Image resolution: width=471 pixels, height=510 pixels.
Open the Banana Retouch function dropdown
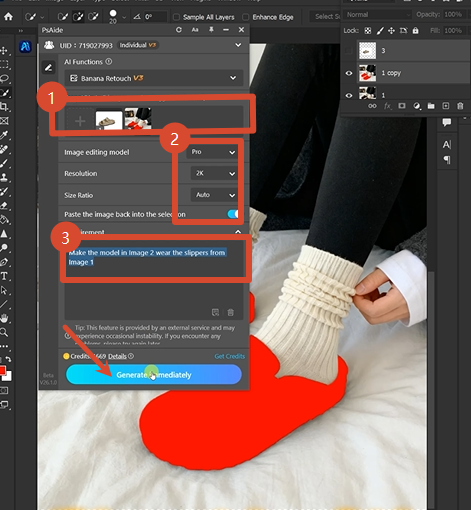click(154, 78)
